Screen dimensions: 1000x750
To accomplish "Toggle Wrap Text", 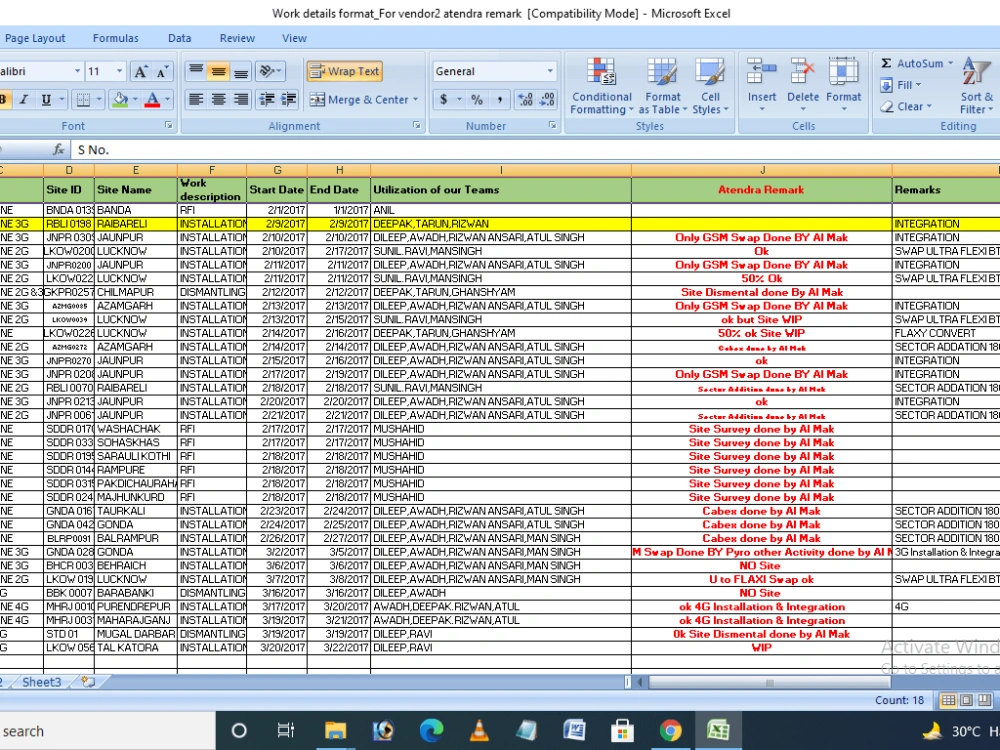I will click(344, 71).
